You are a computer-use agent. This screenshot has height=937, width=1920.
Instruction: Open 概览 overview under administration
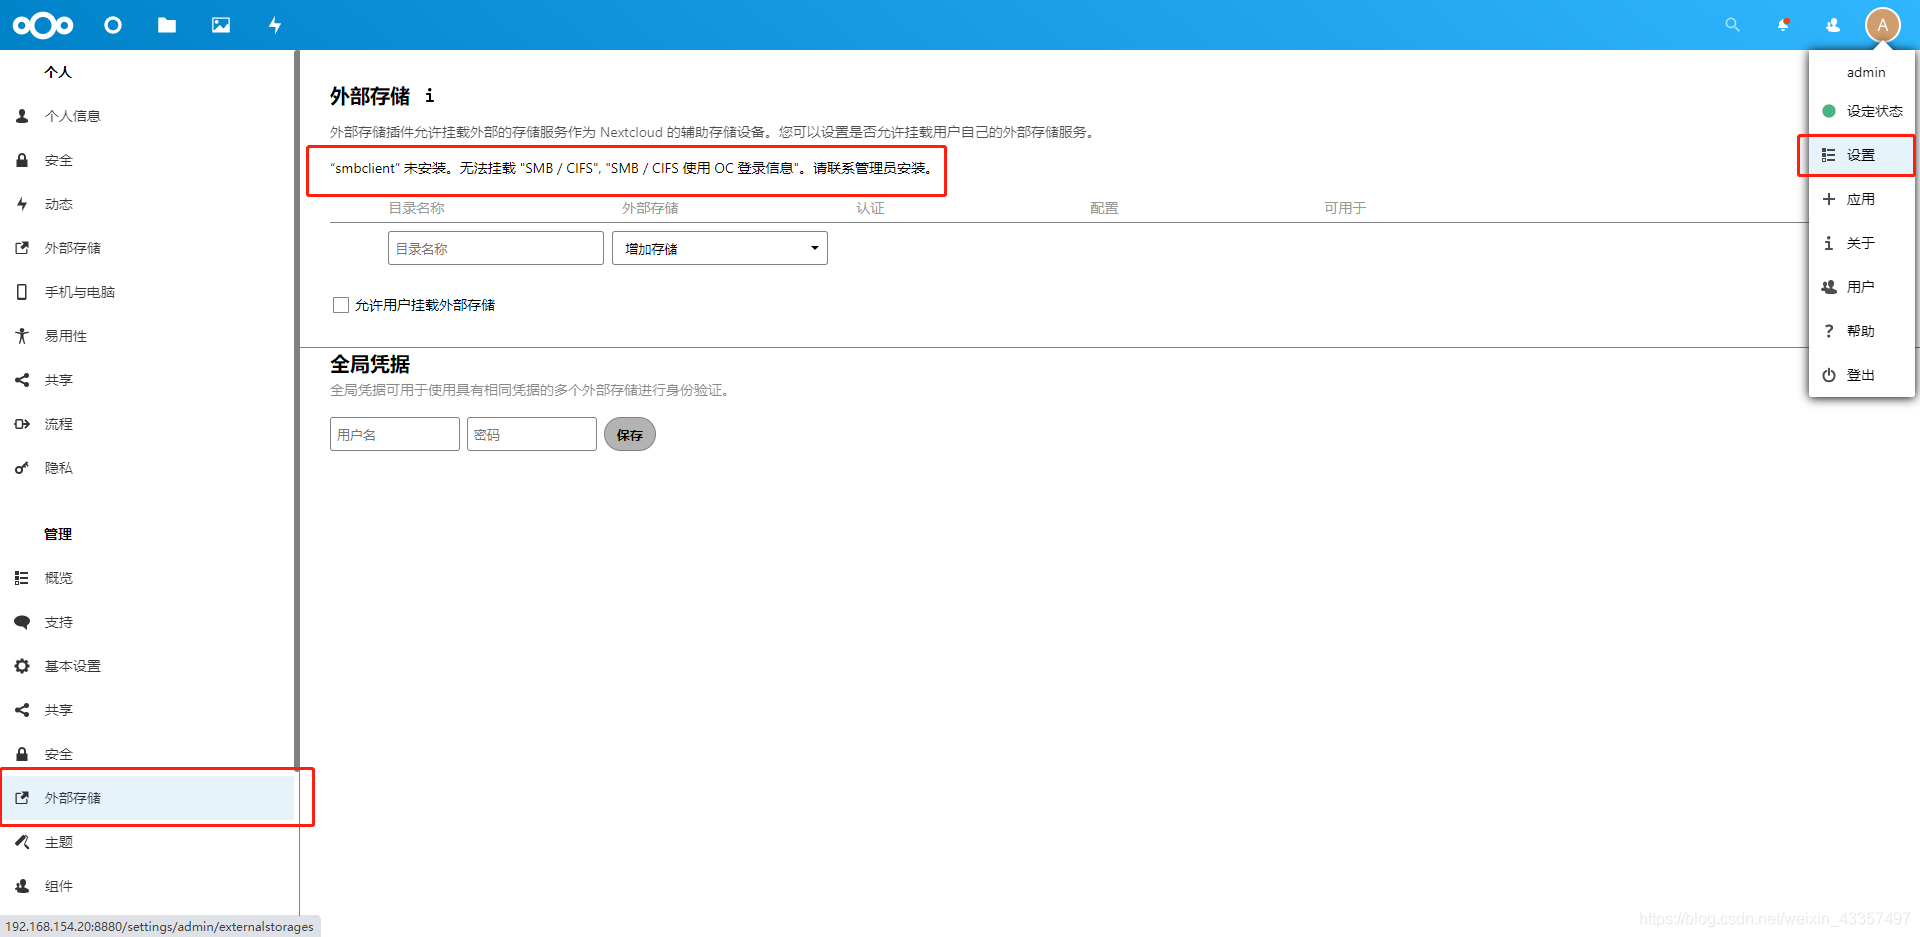pyautogui.click(x=147, y=578)
